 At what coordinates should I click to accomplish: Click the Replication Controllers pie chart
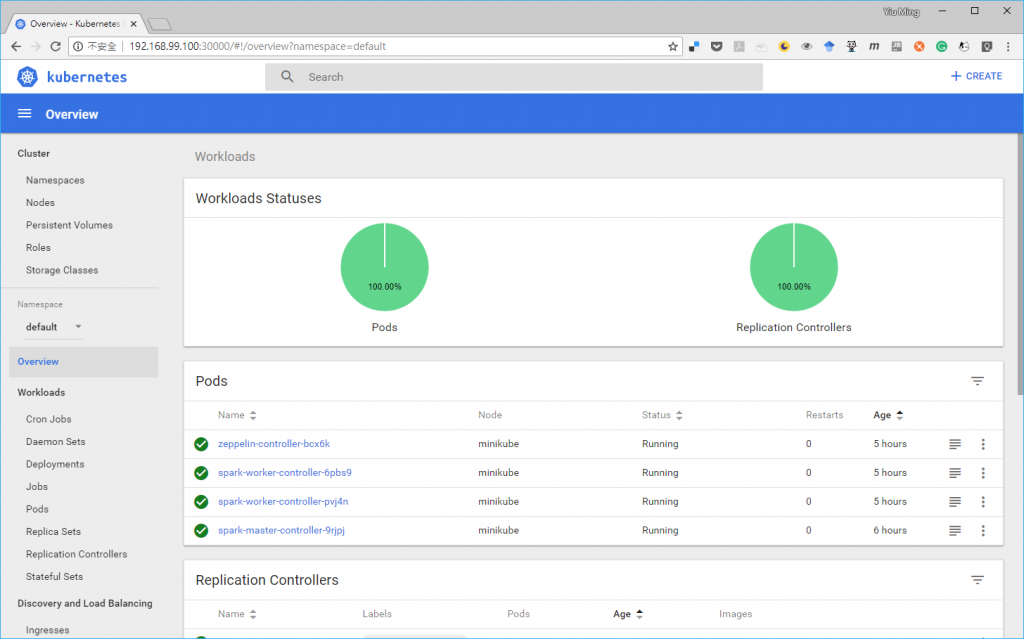point(793,267)
